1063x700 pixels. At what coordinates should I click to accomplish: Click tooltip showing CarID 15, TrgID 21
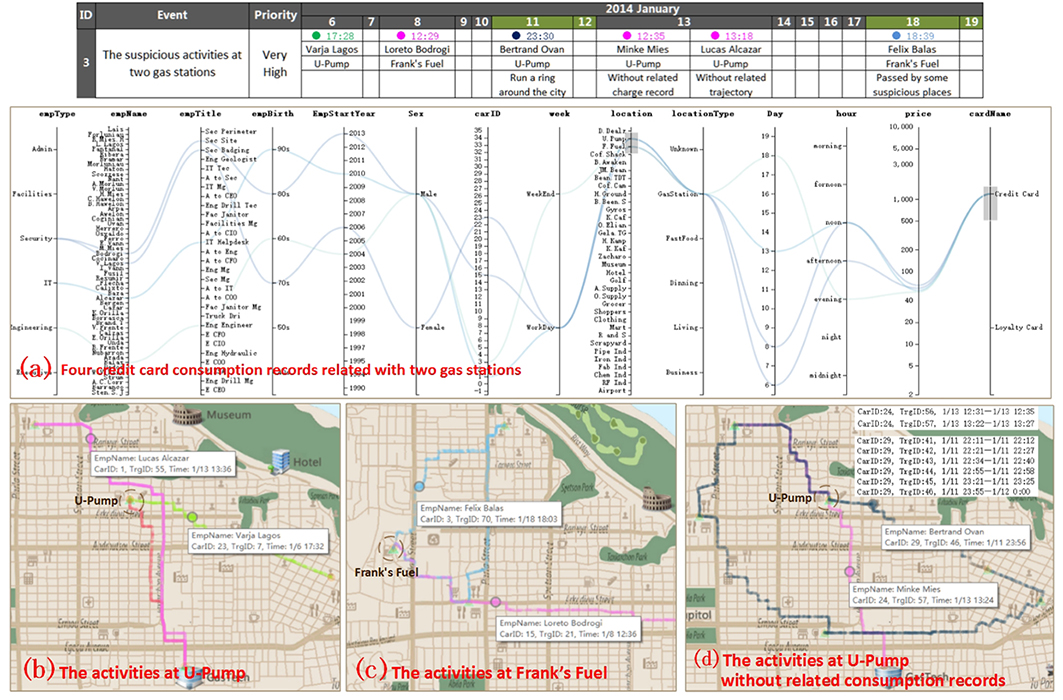[568, 628]
